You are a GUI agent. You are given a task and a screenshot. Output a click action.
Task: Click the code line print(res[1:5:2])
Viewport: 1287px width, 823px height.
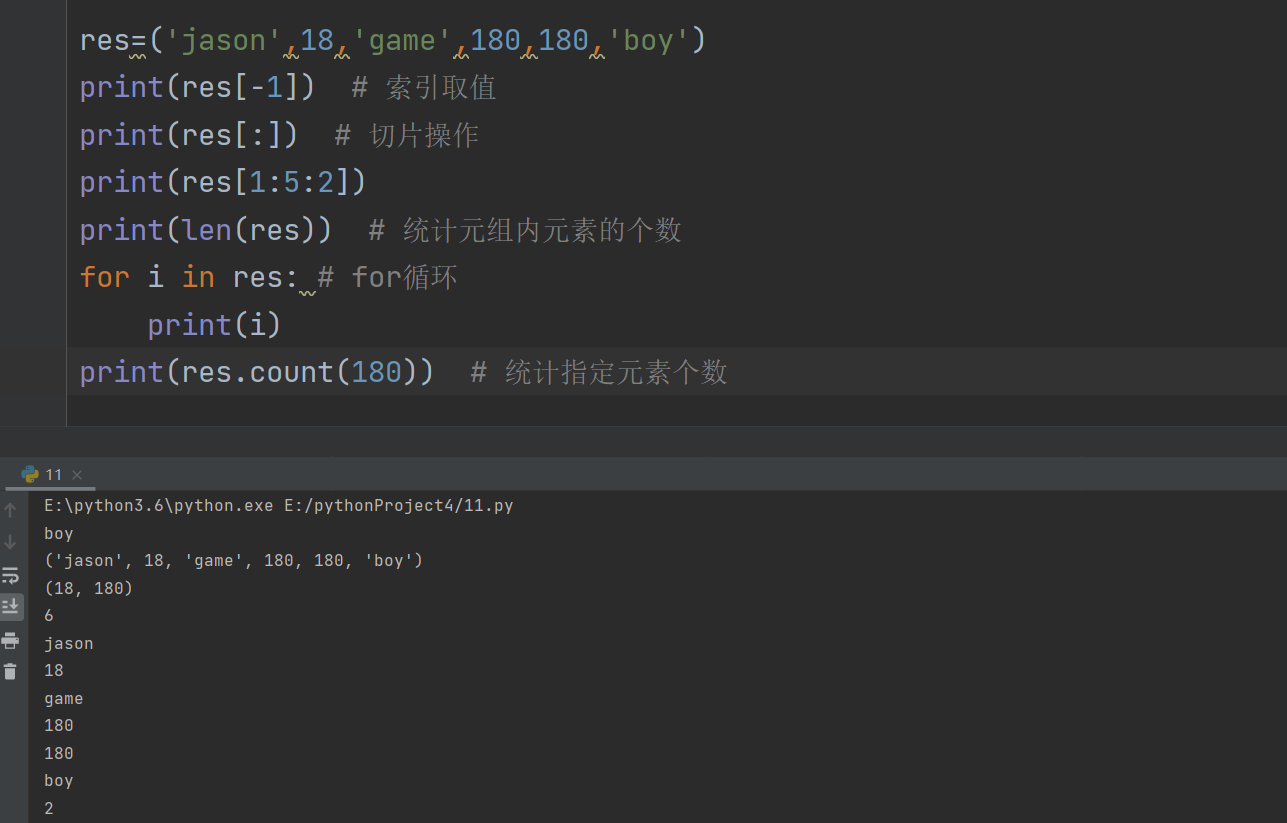click(x=223, y=182)
